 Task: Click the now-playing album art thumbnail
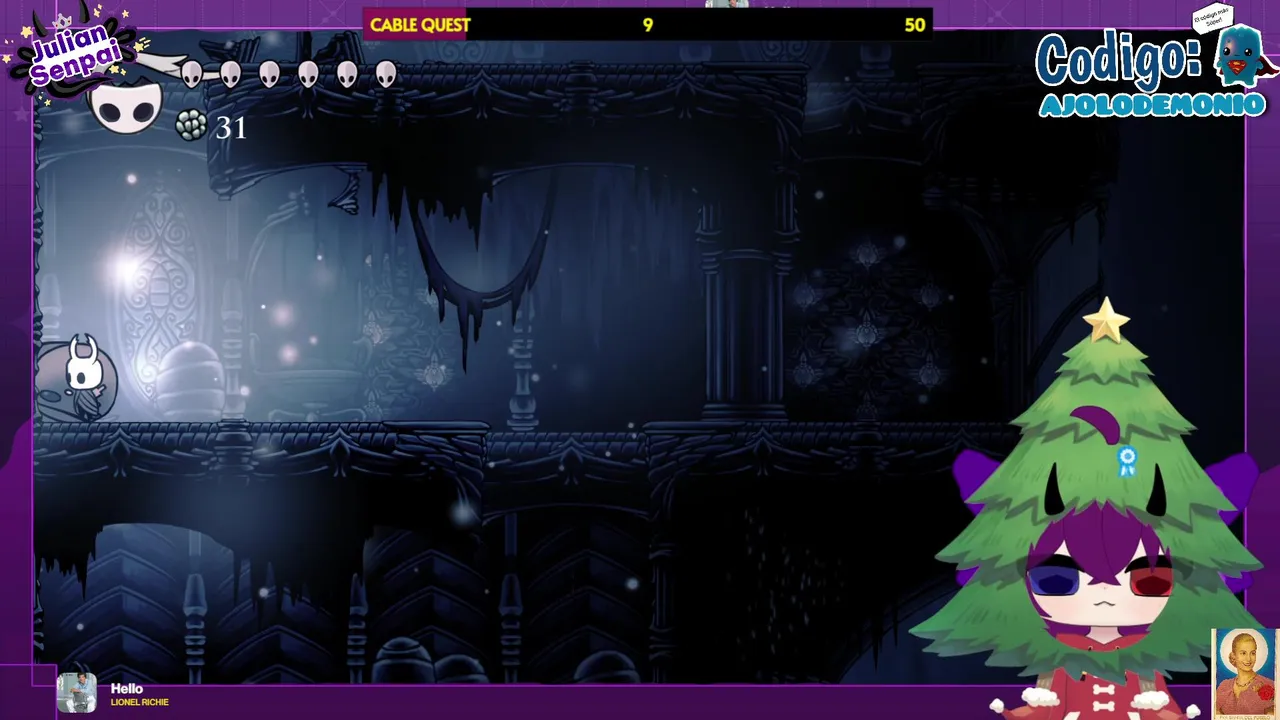pos(76,693)
